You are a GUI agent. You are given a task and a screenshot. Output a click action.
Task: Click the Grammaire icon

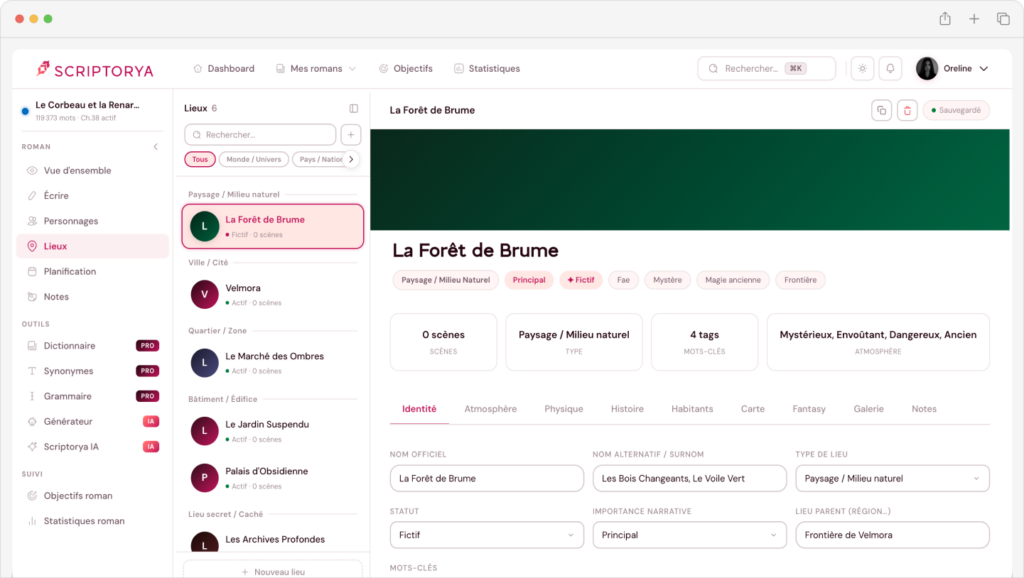click(32, 396)
